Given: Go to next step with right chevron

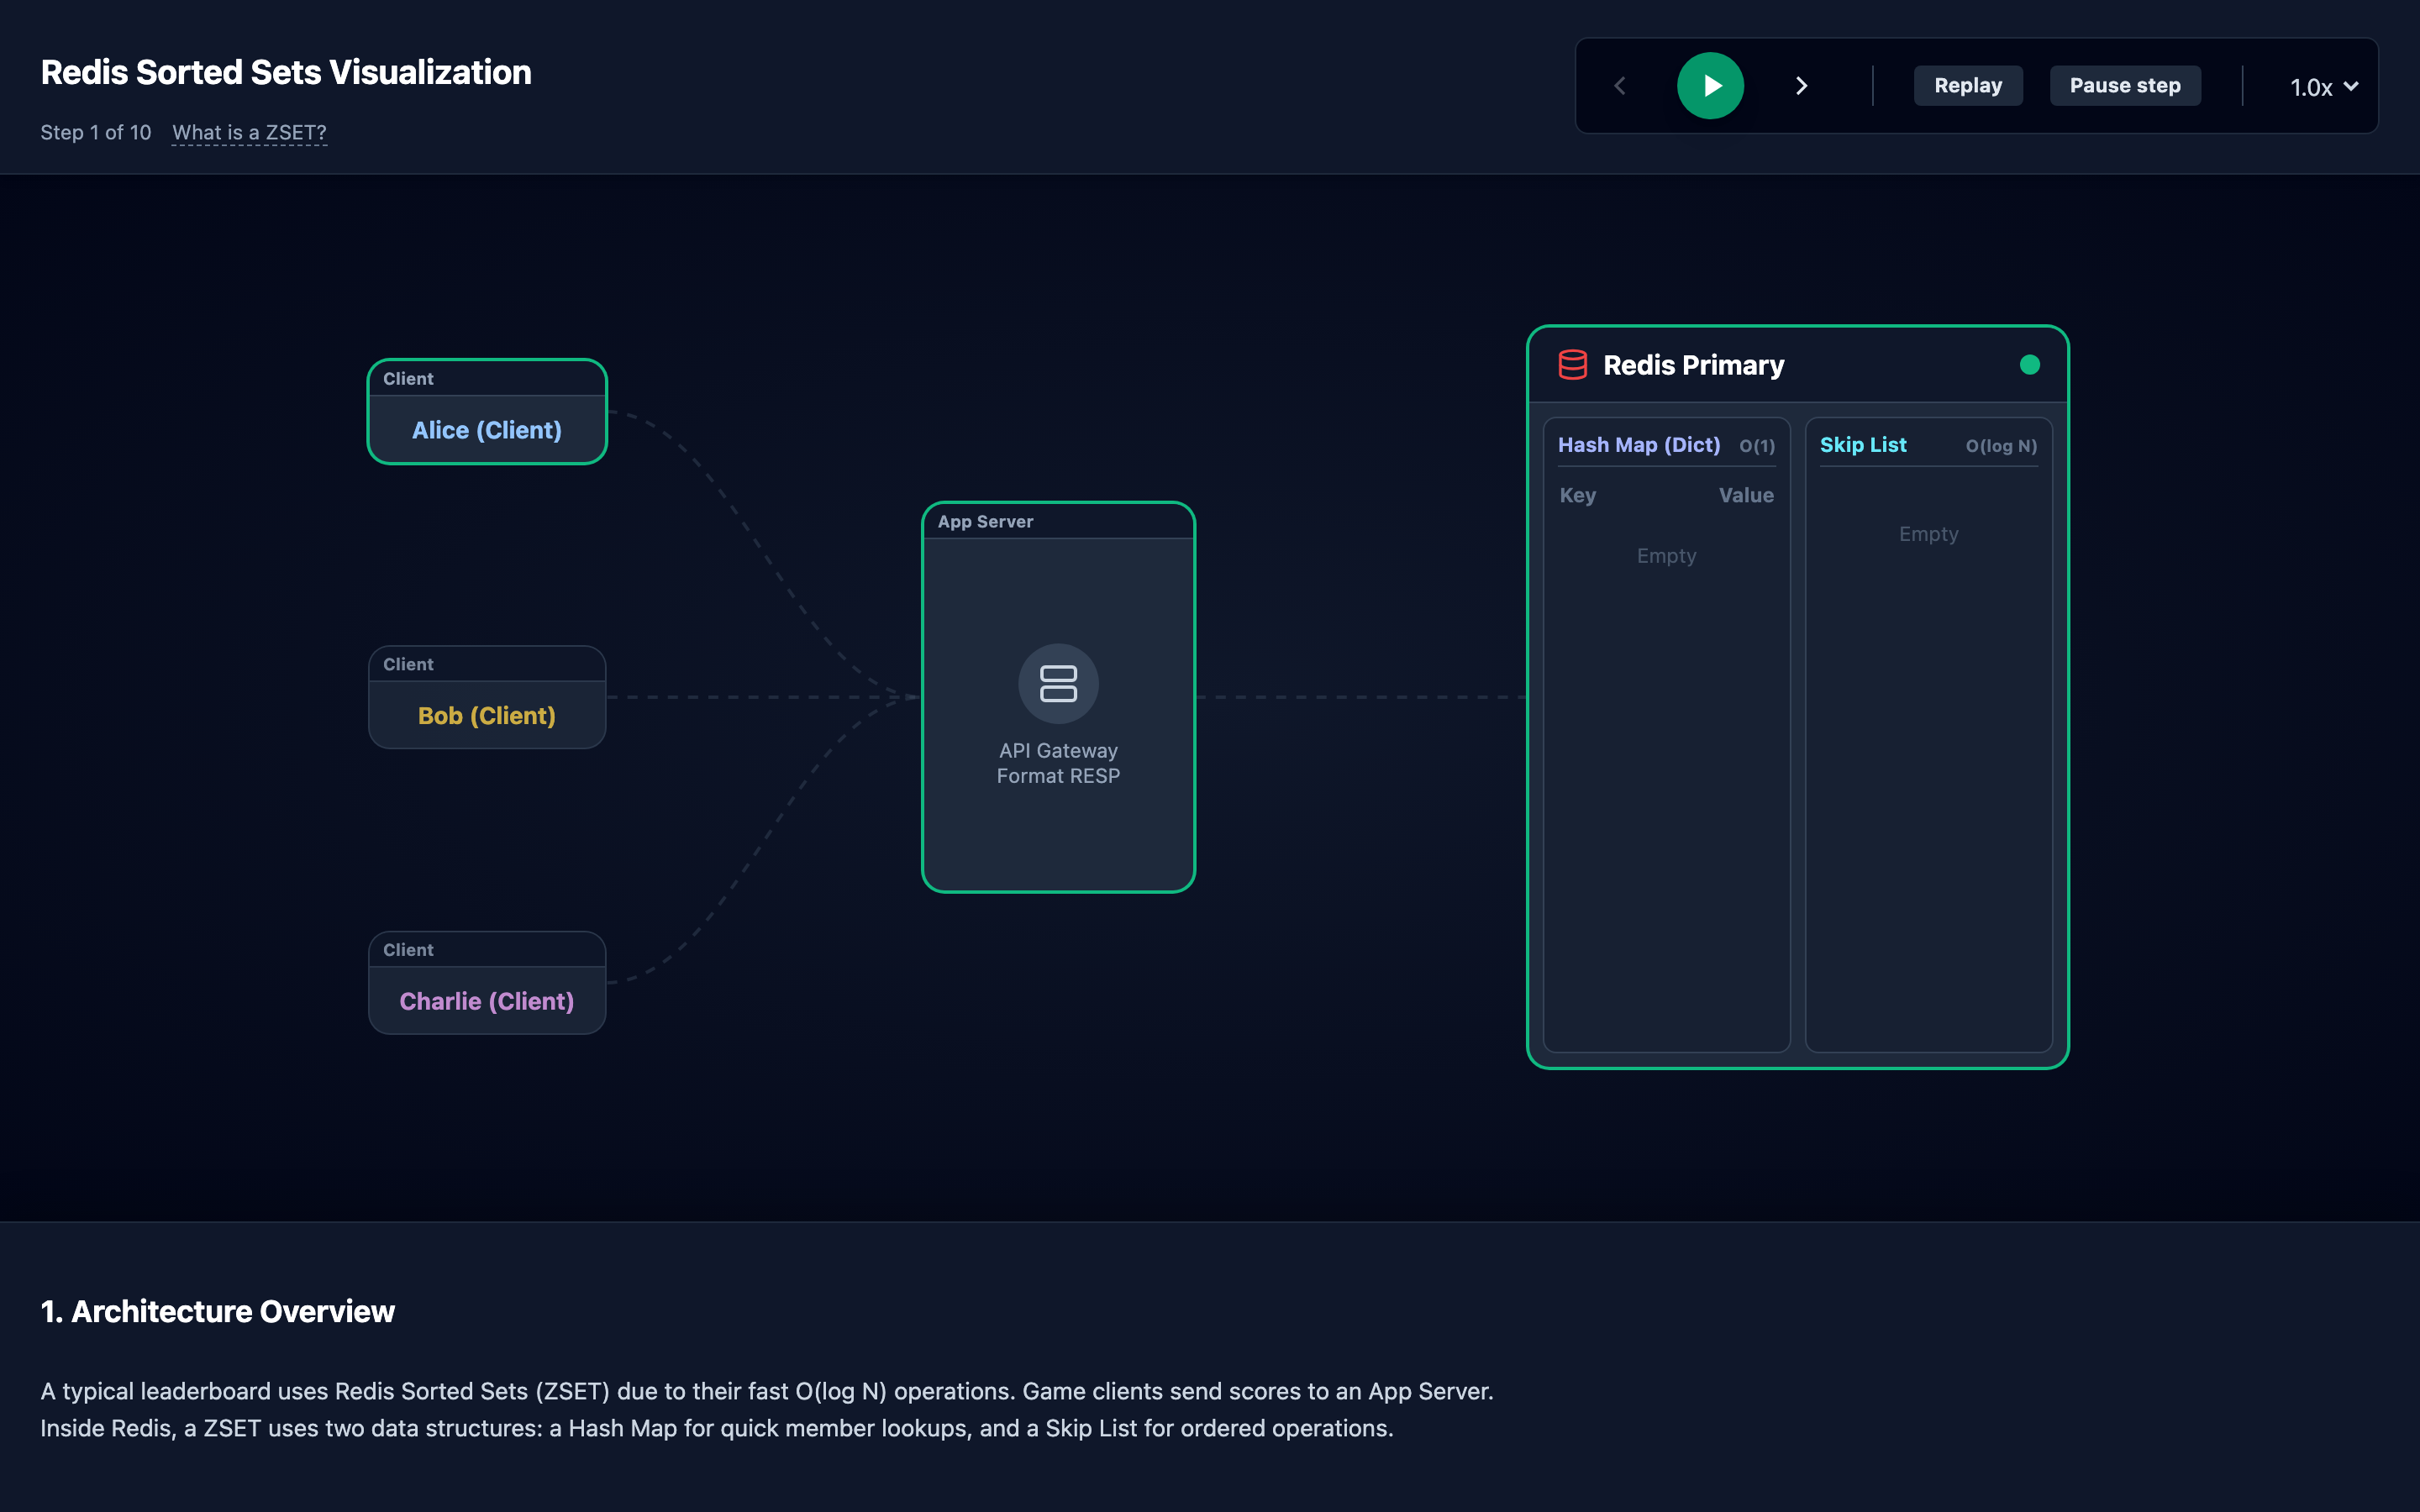Looking at the screenshot, I should click(x=1801, y=86).
